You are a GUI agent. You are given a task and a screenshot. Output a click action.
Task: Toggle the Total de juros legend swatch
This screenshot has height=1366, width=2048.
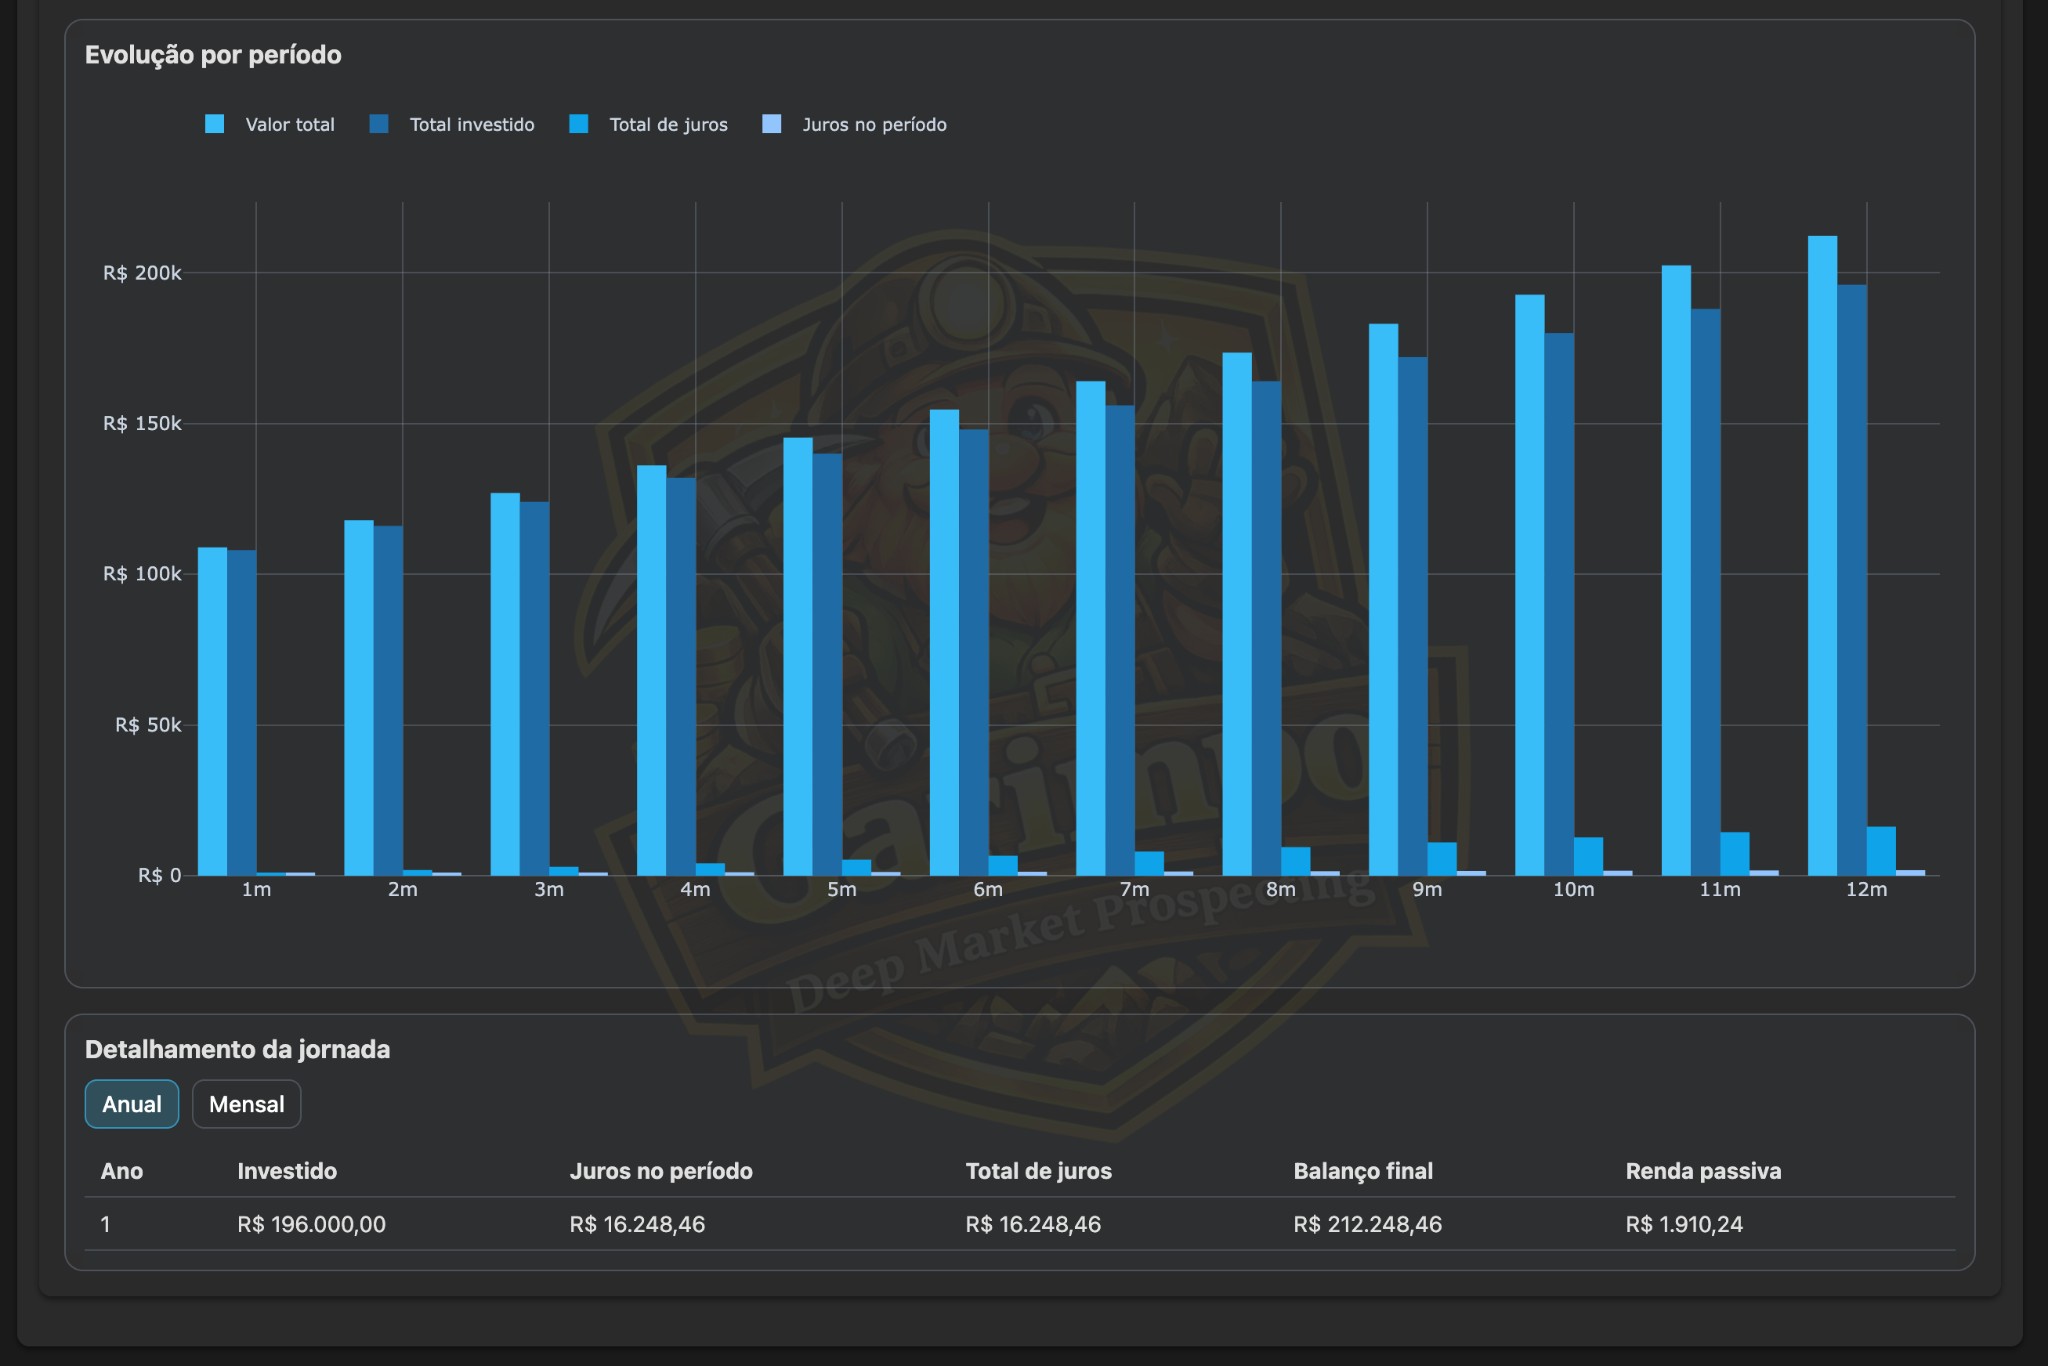pos(579,124)
